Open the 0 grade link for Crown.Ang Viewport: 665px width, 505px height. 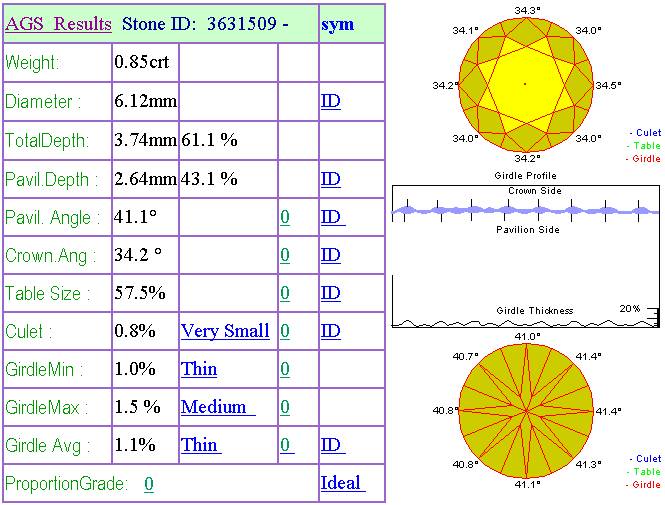pyautogui.click(x=285, y=255)
